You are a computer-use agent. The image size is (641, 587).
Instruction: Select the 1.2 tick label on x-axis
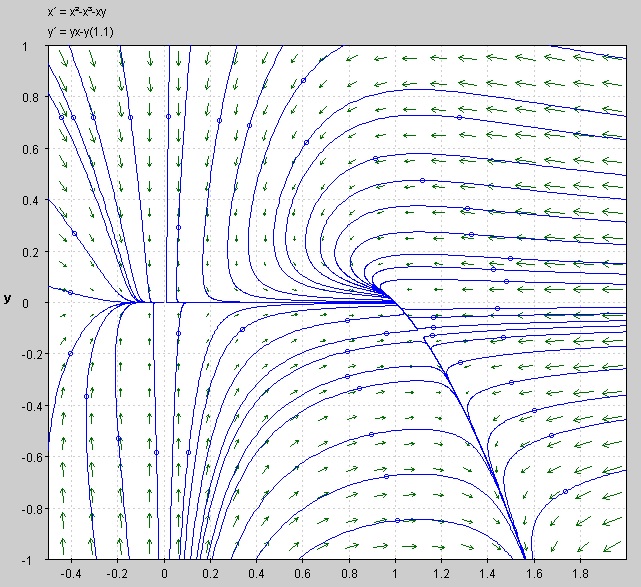(442, 574)
